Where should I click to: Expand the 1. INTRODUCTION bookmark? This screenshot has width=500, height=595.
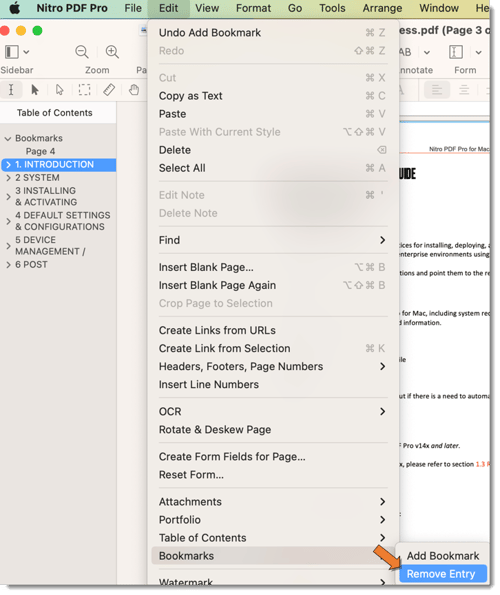8,165
